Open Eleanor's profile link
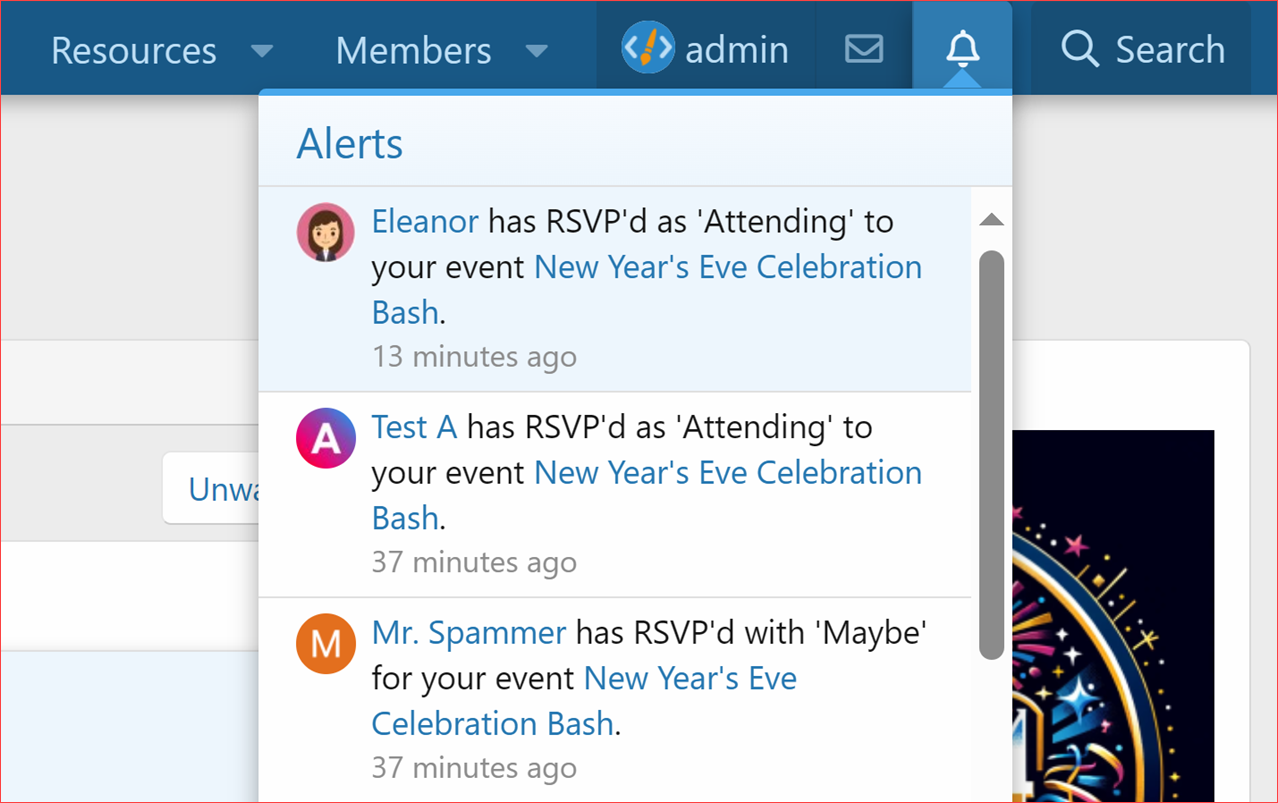 click(x=424, y=221)
